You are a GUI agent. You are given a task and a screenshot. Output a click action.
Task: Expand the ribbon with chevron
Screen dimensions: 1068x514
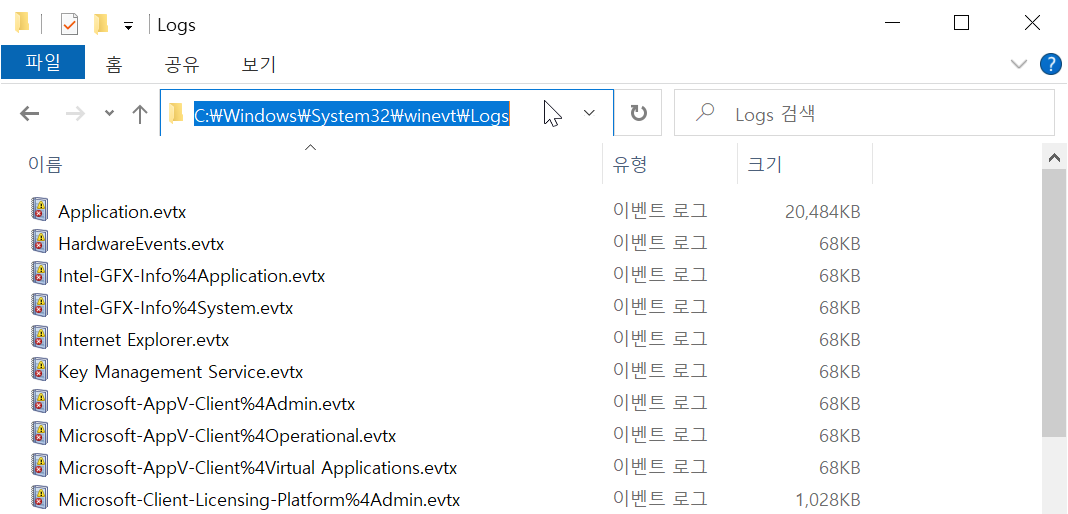tap(1019, 65)
